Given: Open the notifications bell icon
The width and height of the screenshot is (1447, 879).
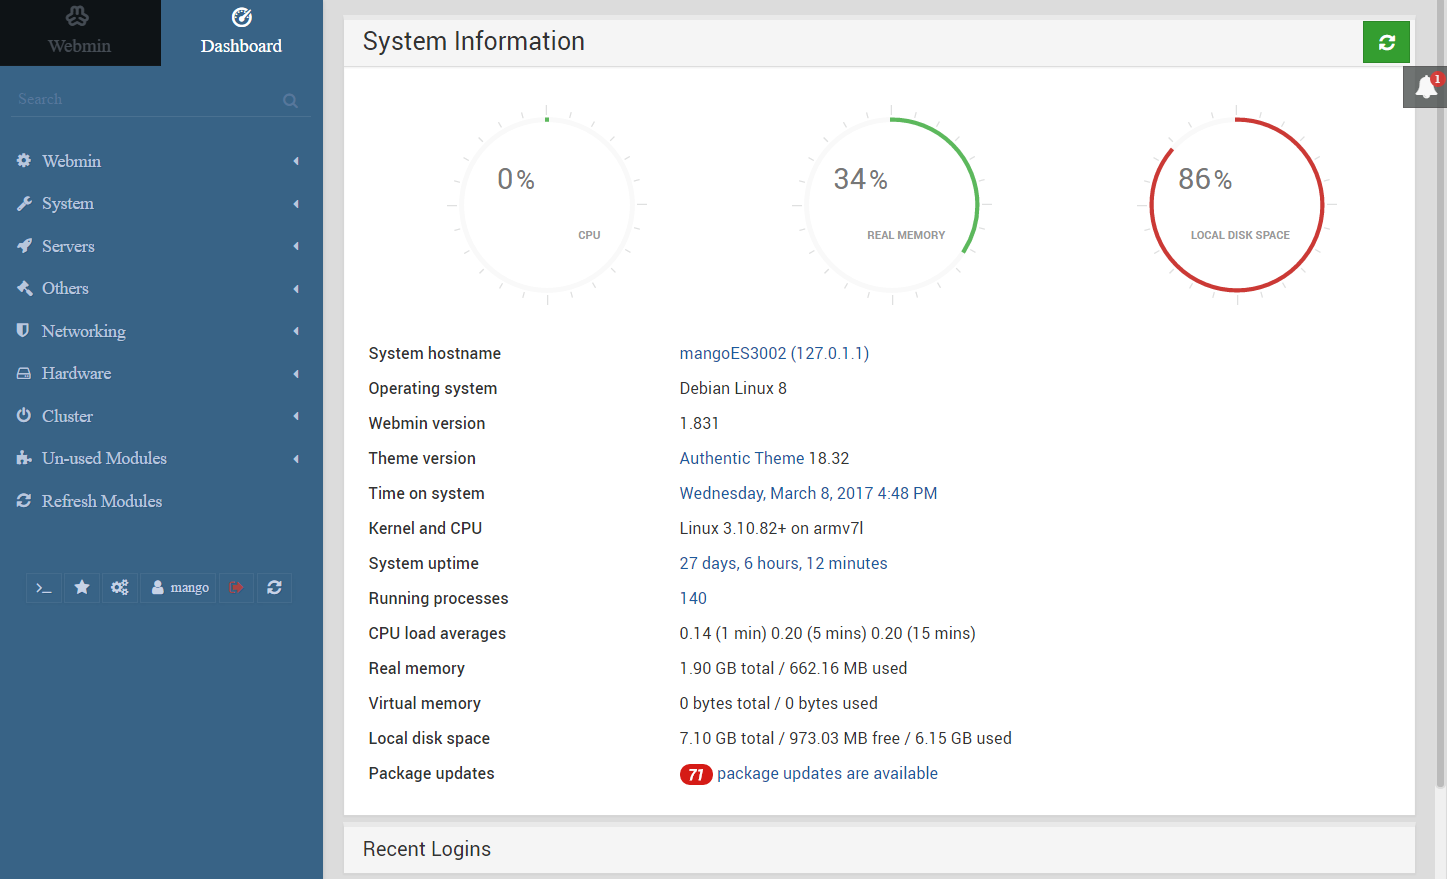Looking at the screenshot, I should pos(1425,88).
